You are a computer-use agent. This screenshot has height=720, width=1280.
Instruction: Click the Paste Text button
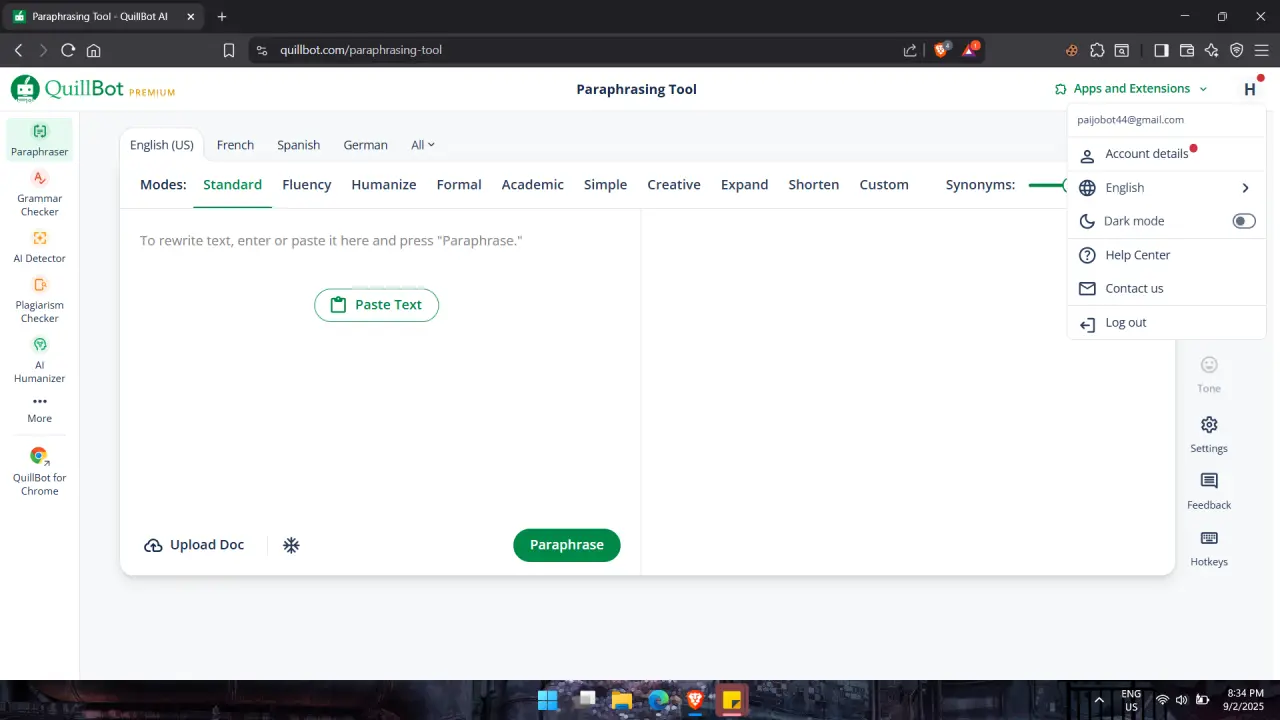pos(377,305)
